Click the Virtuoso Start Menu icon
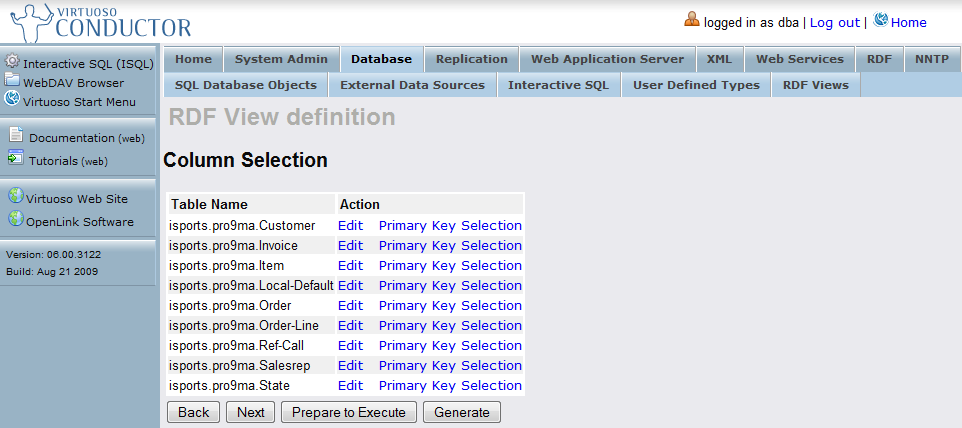962x428 pixels. click(12, 99)
